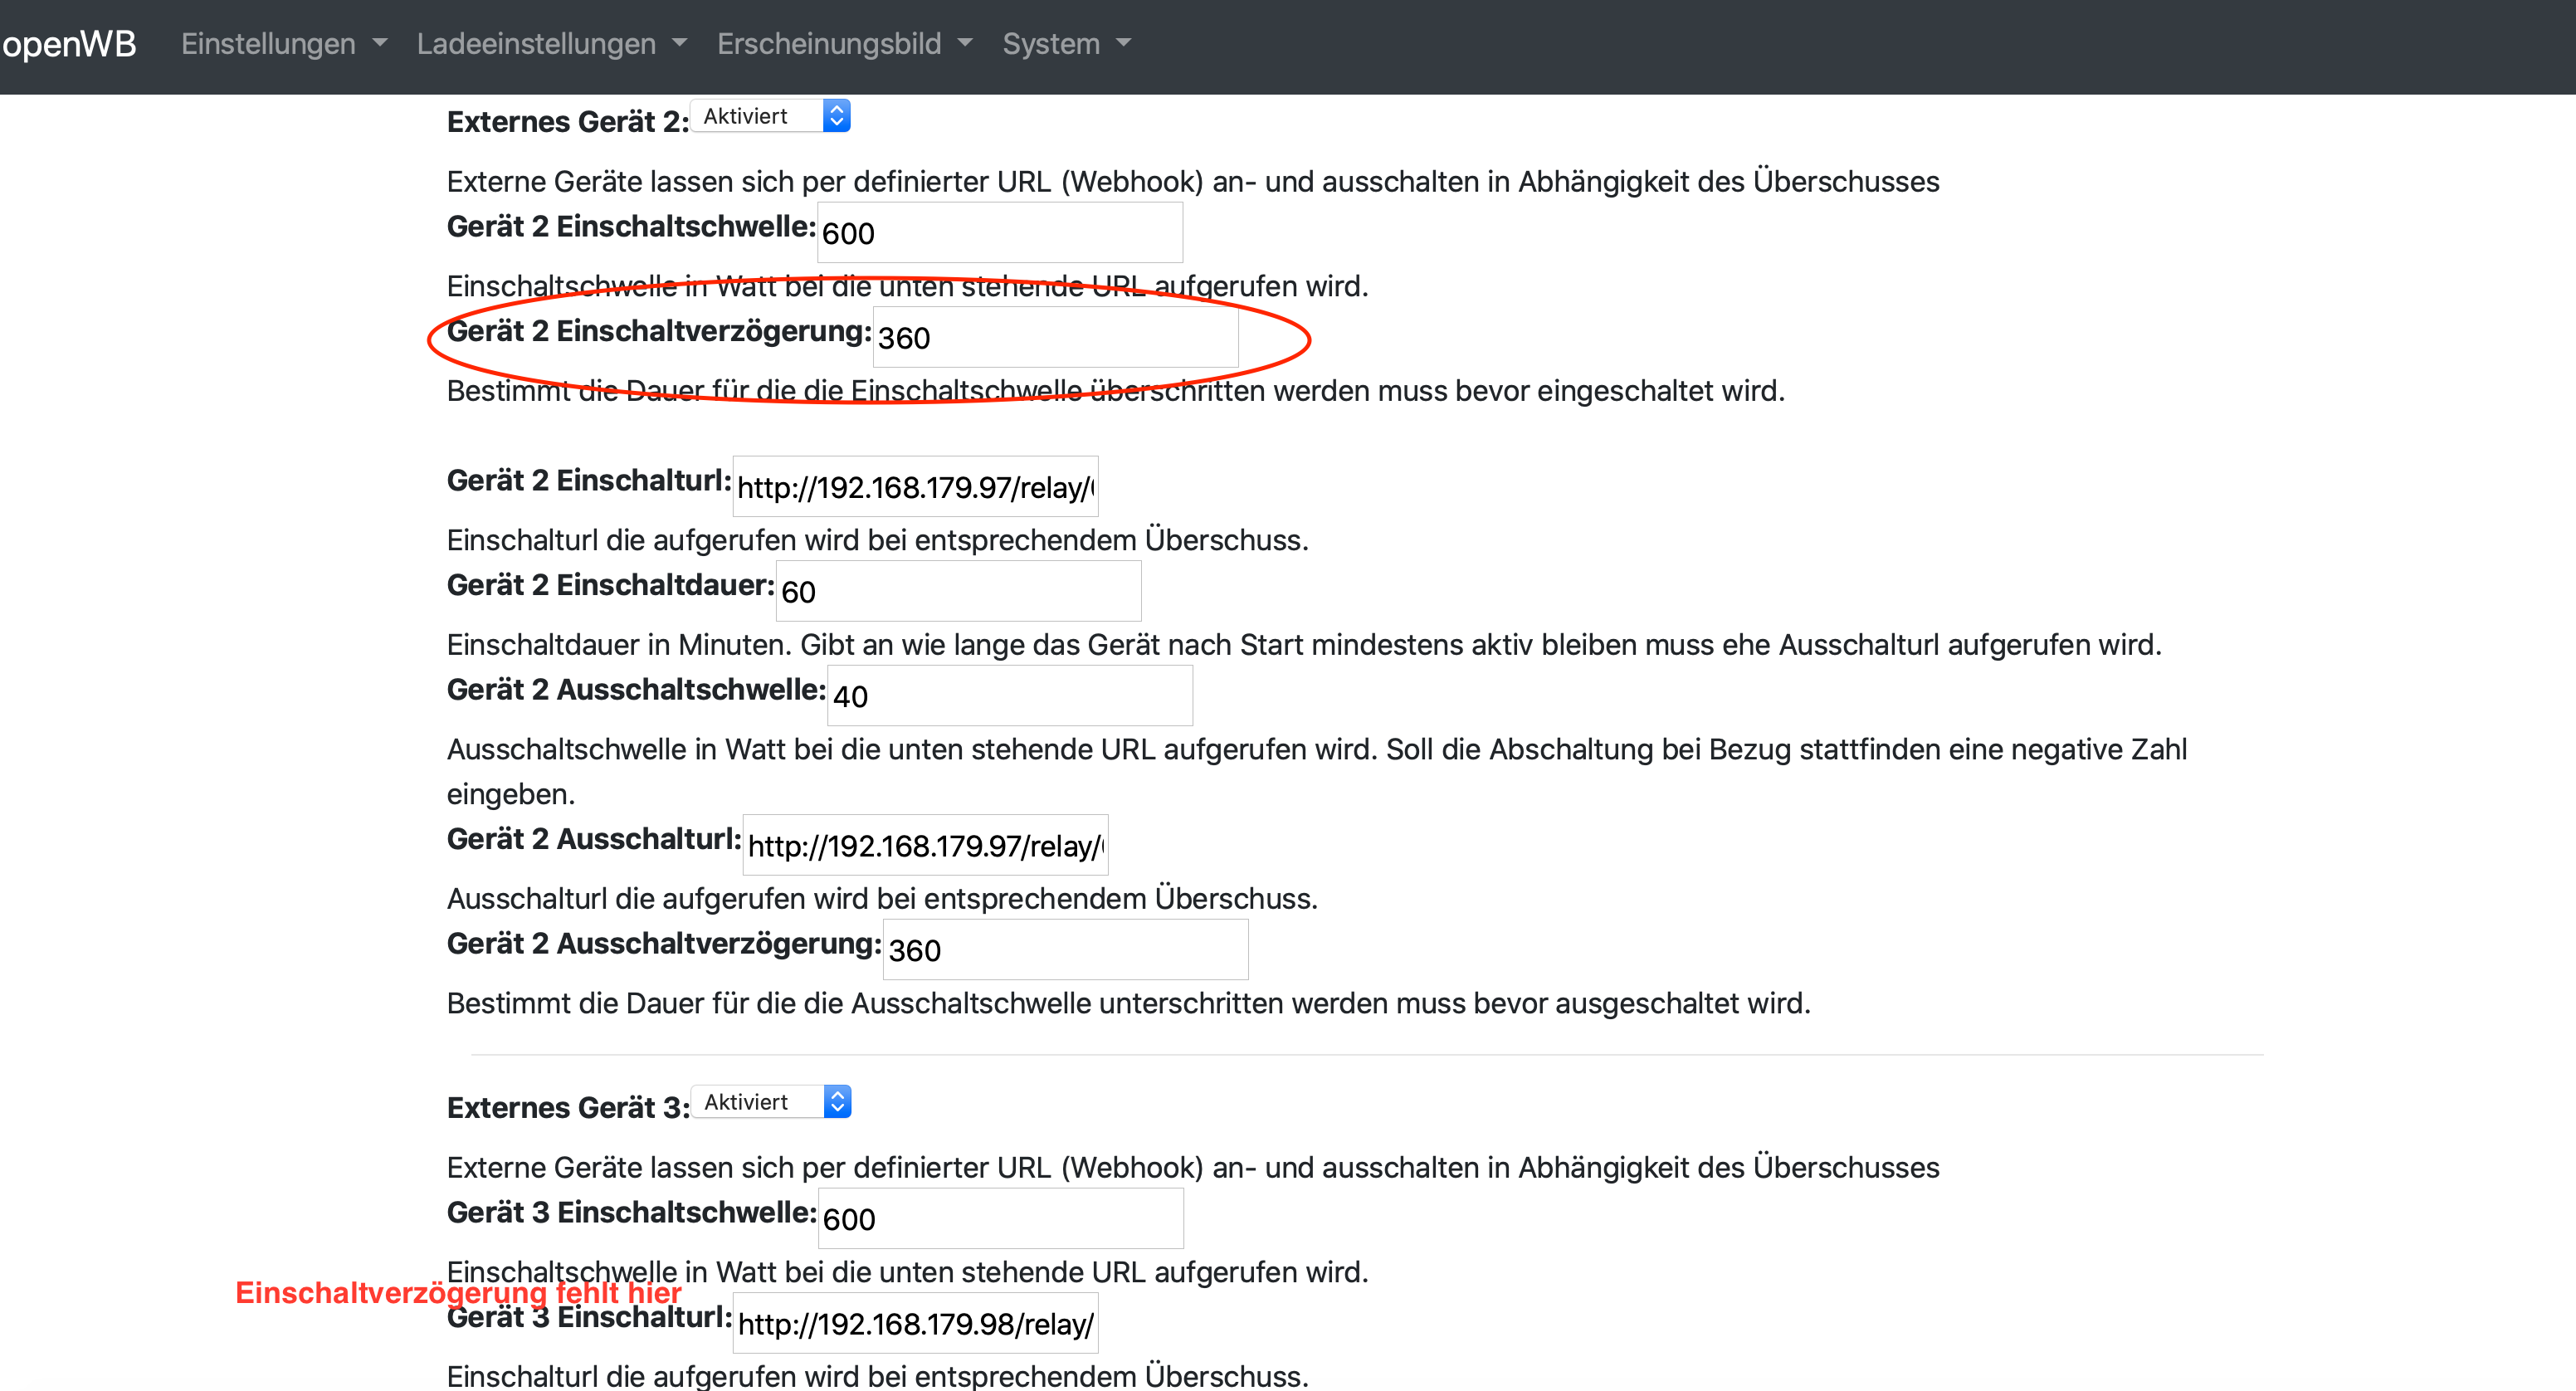Click the Gerät 3 Einschaltschwelle field
The width and height of the screenshot is (2576, 1391).
click(x=1001, y=1219)
